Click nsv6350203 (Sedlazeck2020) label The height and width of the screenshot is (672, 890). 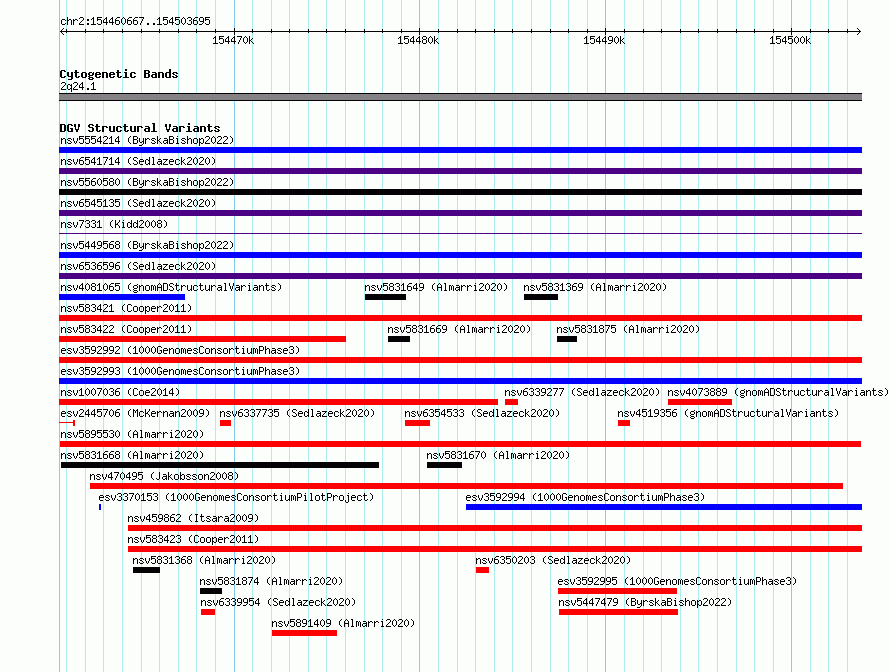point(553,560)
